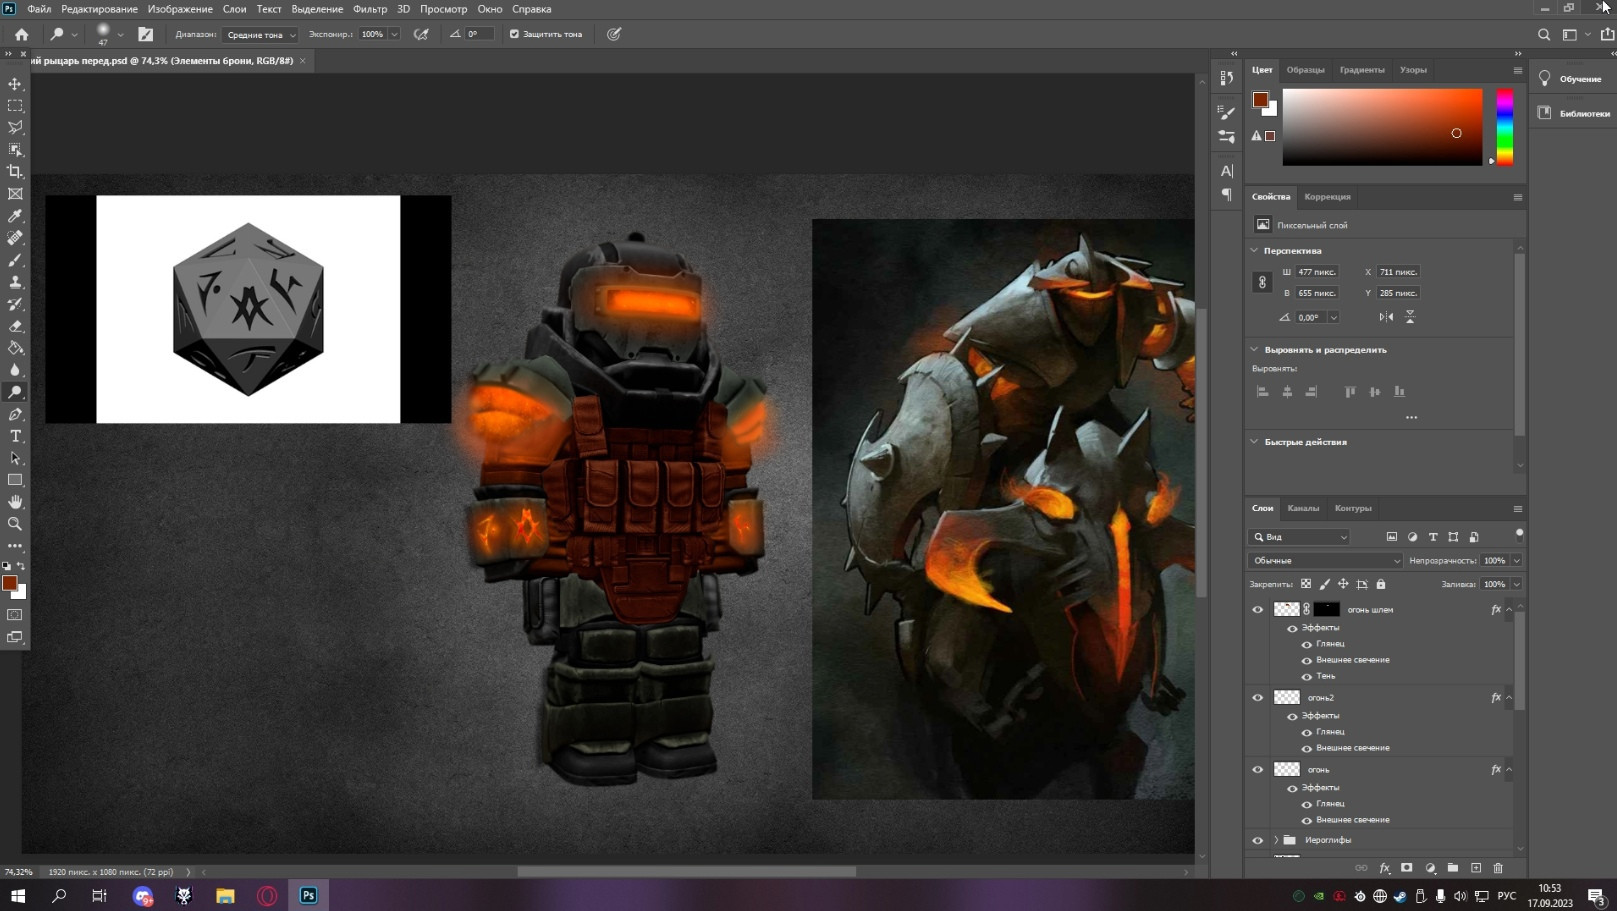Image resolution: width=1617 pixels, height=911 pixels.
Task: Select the Hand tool
Action: pos(15,502)
